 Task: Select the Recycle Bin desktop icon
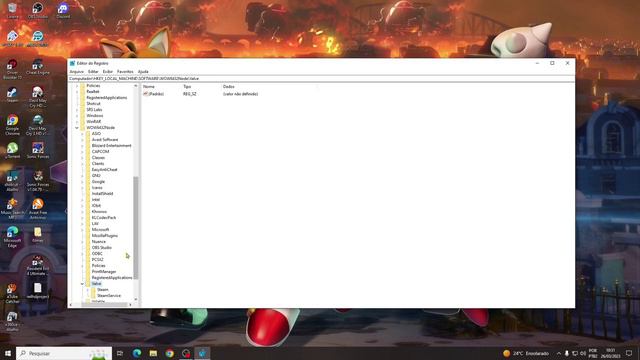coord(13,10)
